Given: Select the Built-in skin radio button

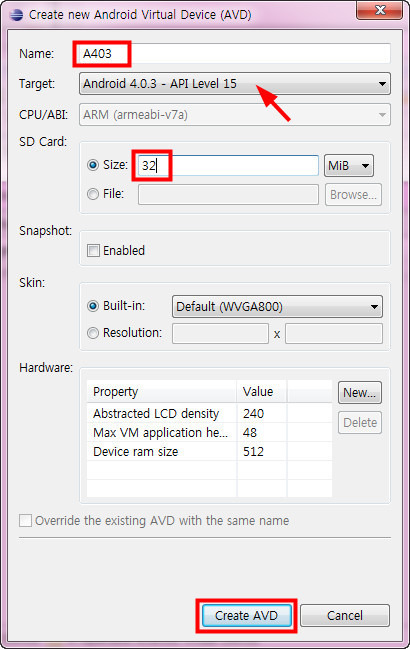Looking at the screenshot, I should (93, 306).
